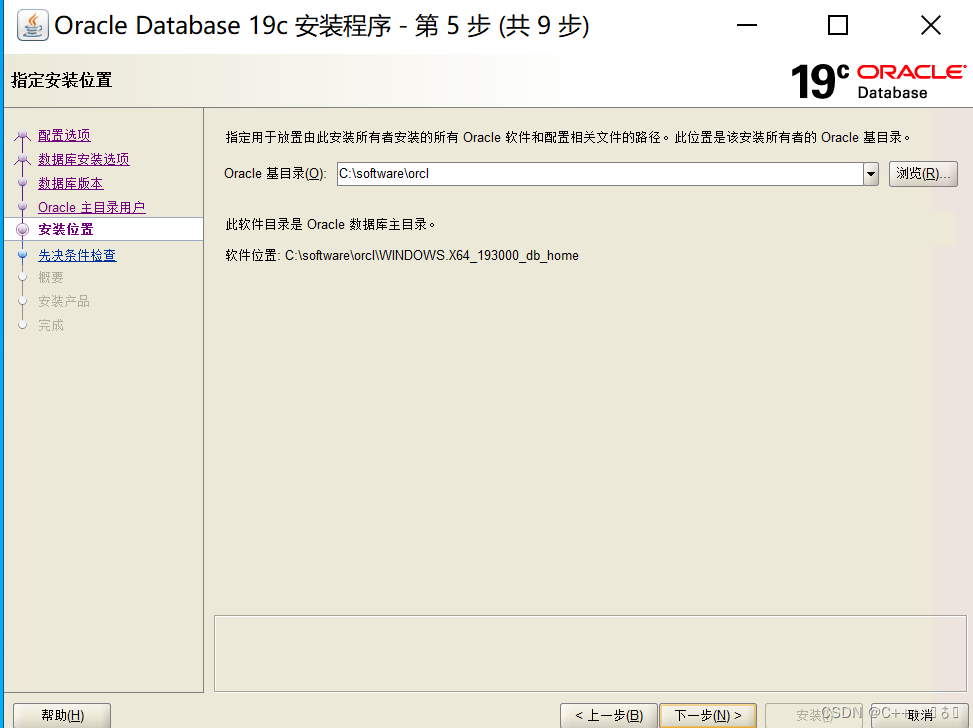Viewport: 973px width, 728px height.
Task: Click the 取消 cancel button
Action: click(920, 716)
